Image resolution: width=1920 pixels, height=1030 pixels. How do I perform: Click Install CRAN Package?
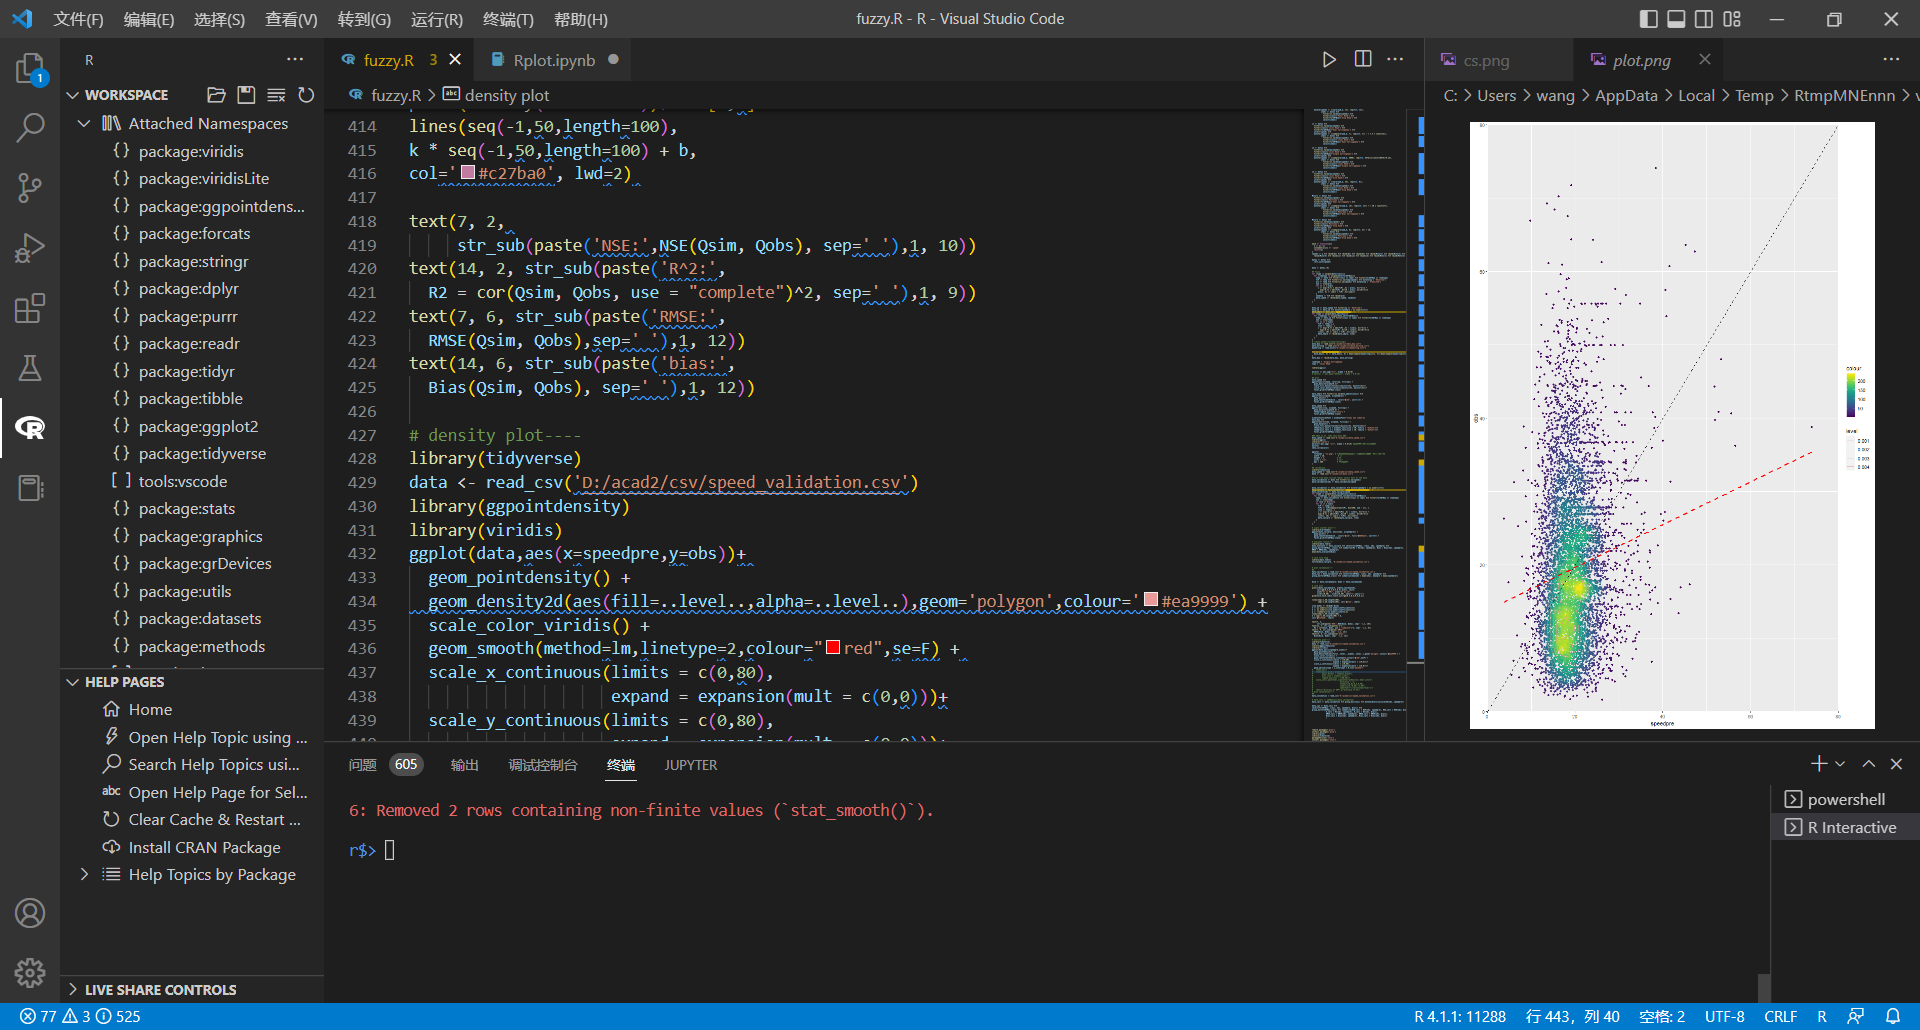click(x=204, y=847)
